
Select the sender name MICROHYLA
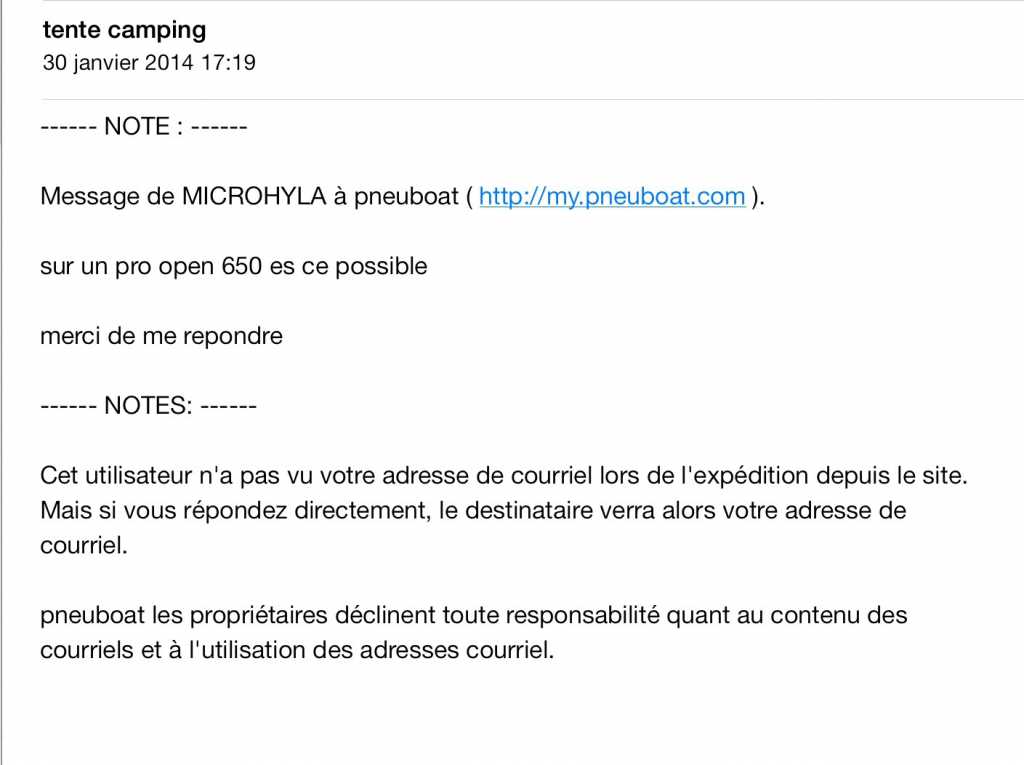tap(254, 196)
